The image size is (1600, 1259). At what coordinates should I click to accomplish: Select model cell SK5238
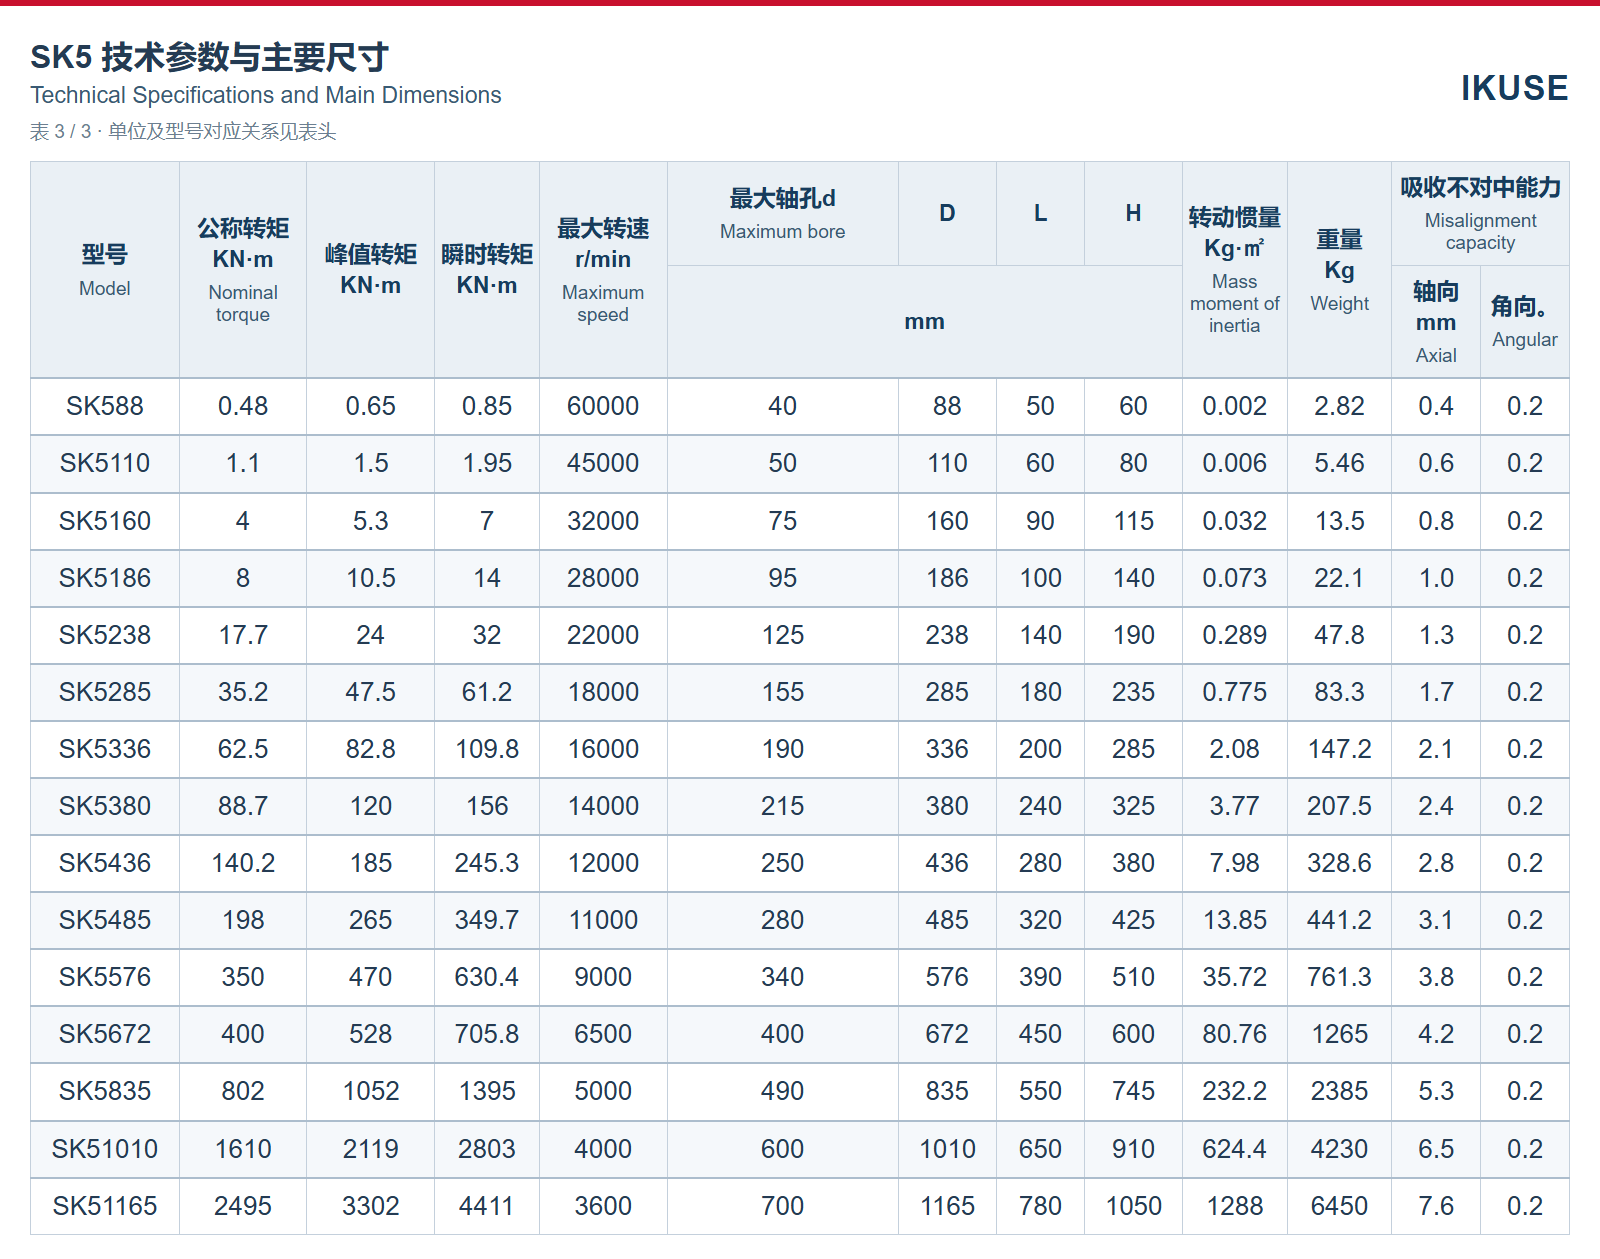[x=105, y=635]
